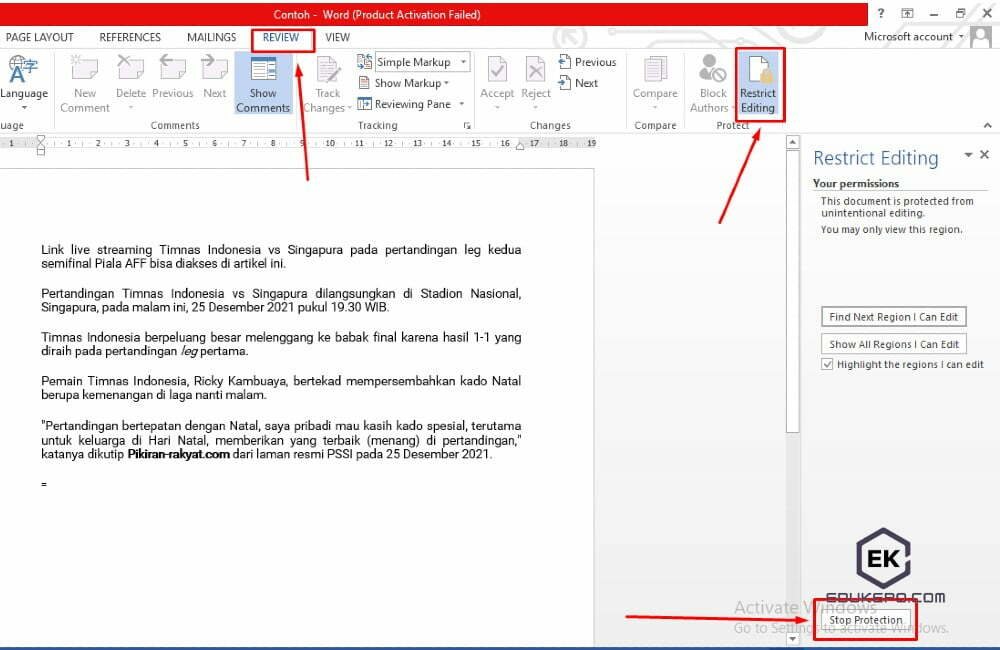Image resolution: width=1000 pixels, height=650 pixels.
Task: Click Show All Regions I Can Edit
Action: (x=893, y=344)
